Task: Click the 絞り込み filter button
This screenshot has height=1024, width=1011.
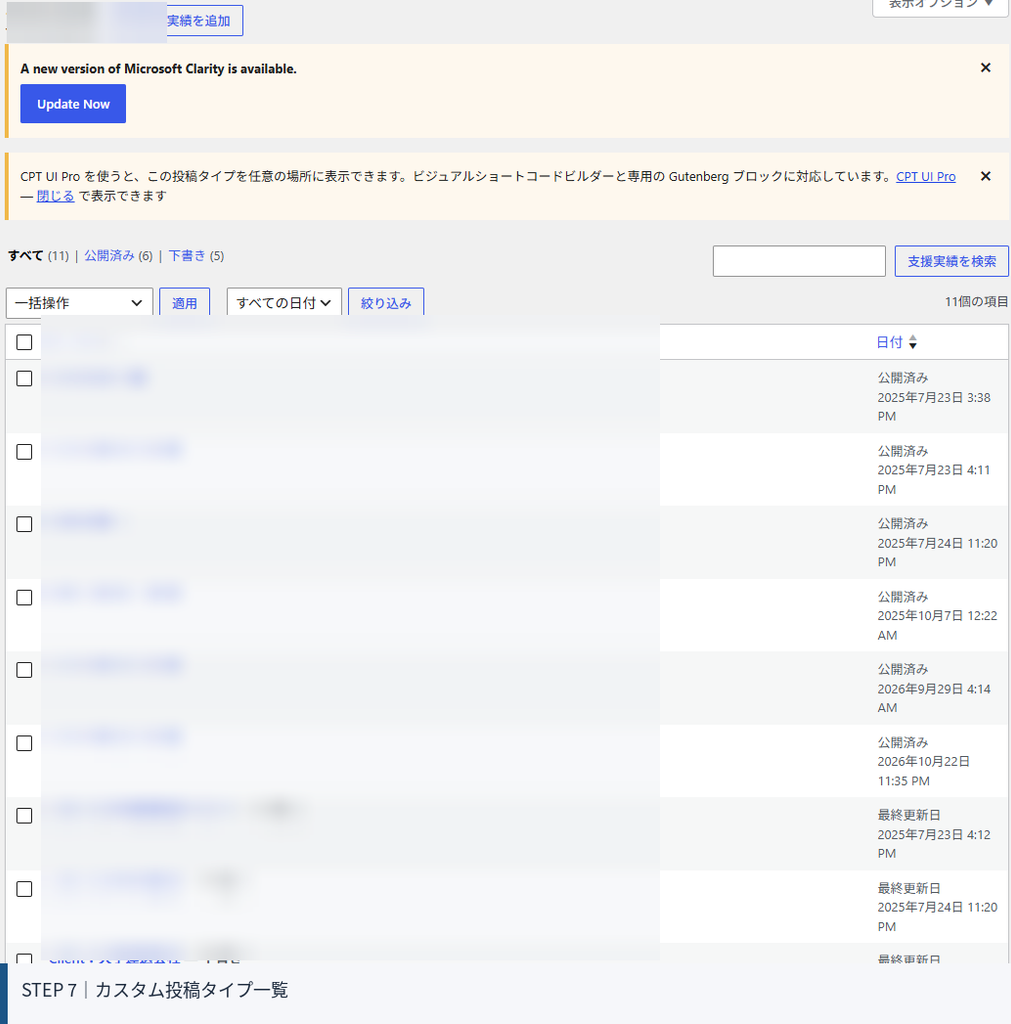Action: (x=385, y=302)
